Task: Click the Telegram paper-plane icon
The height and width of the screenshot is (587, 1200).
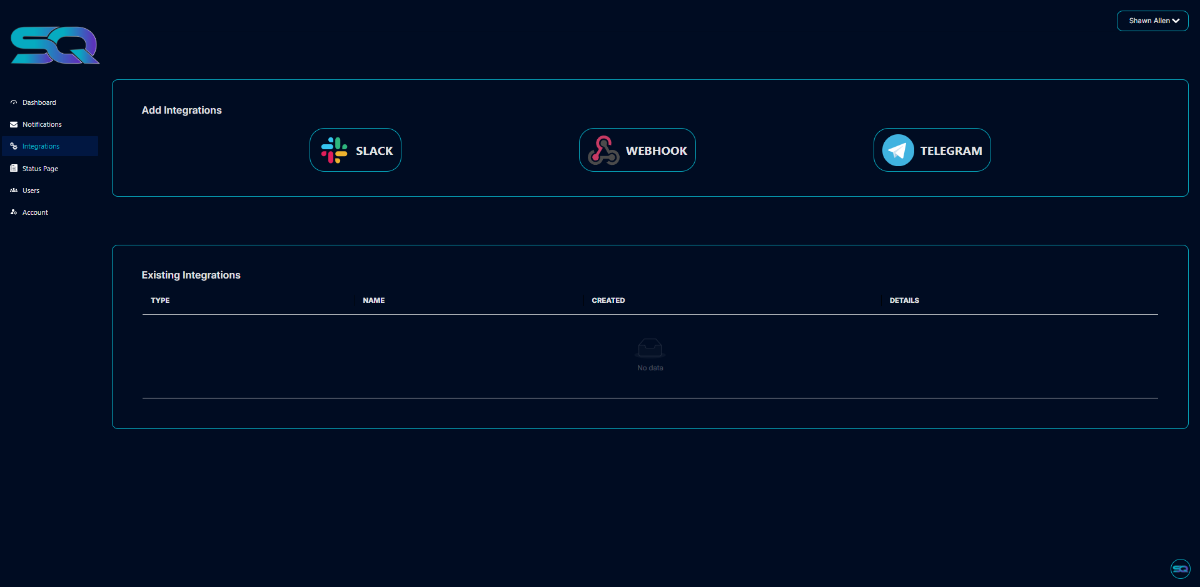Action: pos(898,151)
